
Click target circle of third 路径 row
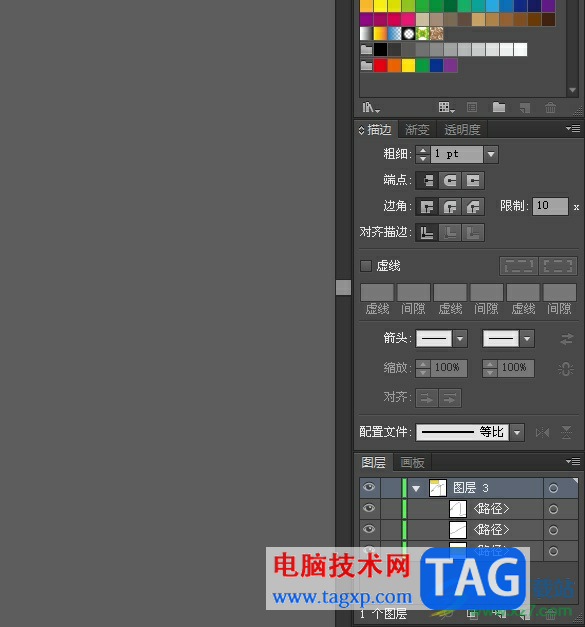point(553,552)
